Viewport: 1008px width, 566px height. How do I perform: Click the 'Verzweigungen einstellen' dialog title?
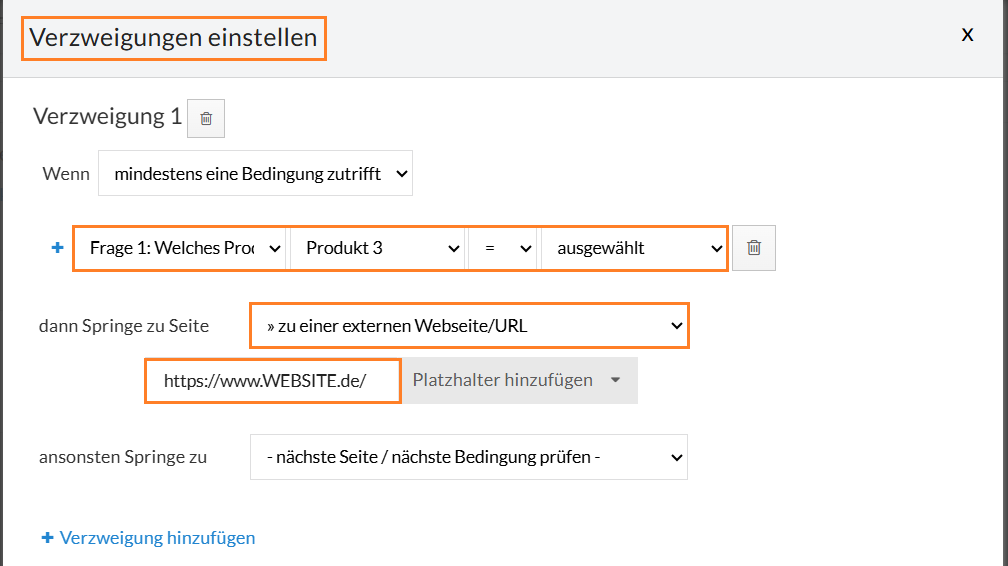click(174, 38)
